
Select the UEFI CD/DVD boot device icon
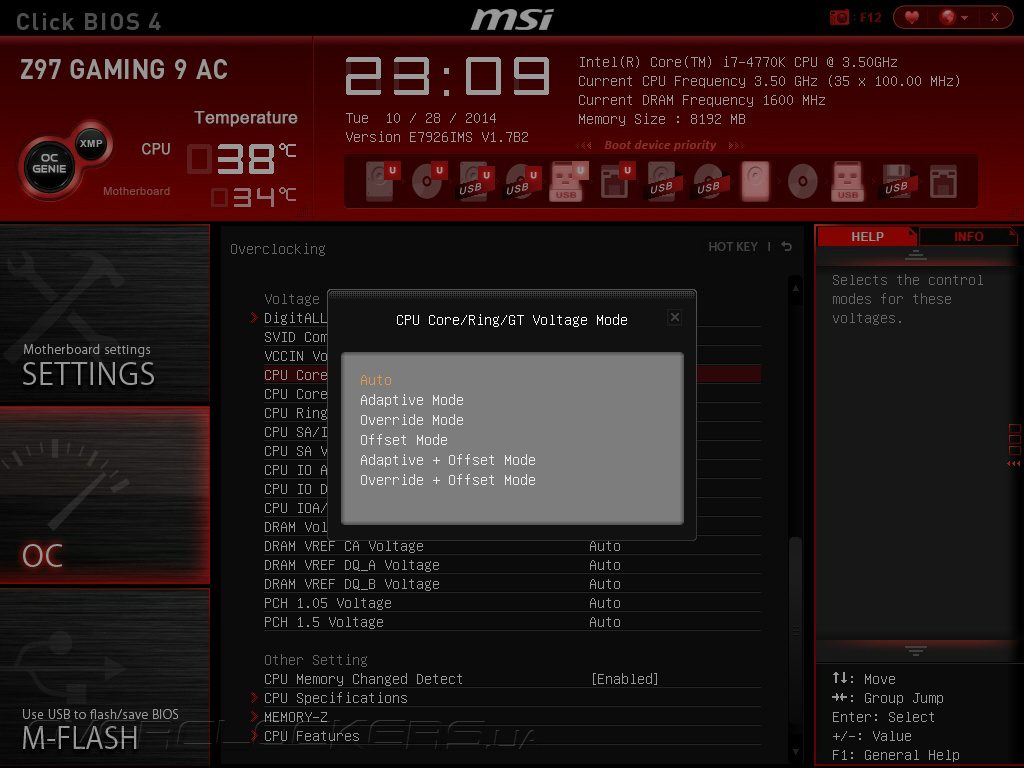428,181
